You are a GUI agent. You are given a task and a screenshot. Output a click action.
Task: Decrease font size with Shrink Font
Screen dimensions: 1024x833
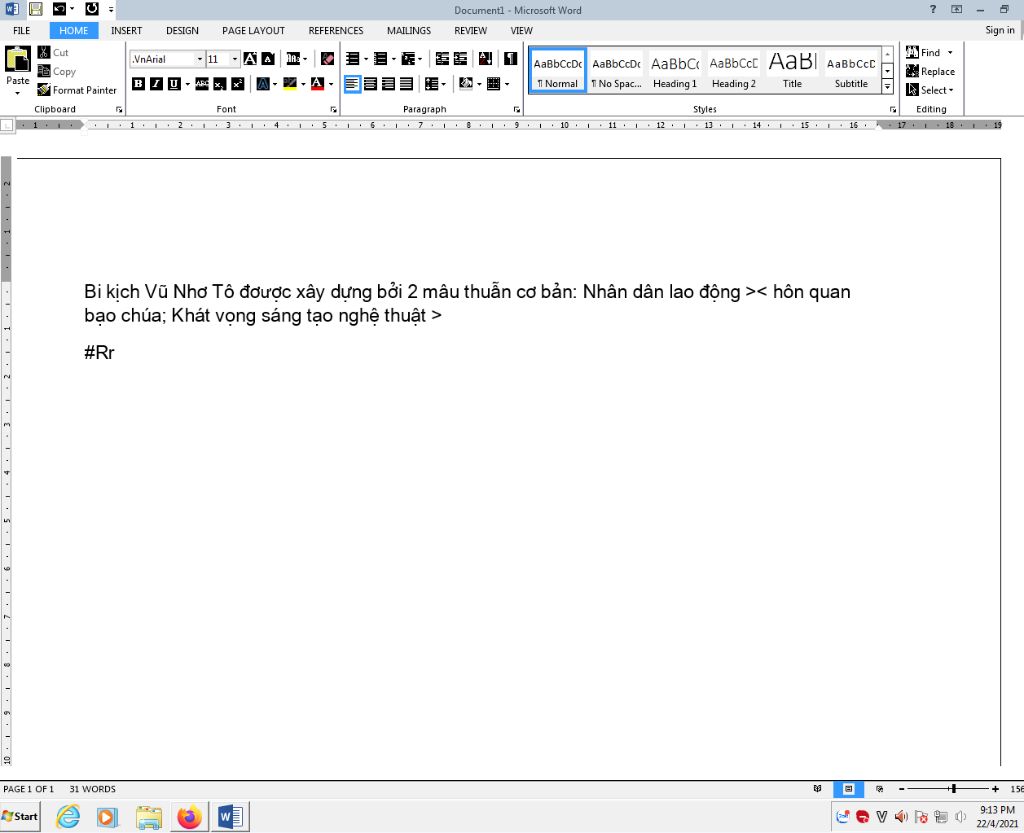tap(268, 59)
